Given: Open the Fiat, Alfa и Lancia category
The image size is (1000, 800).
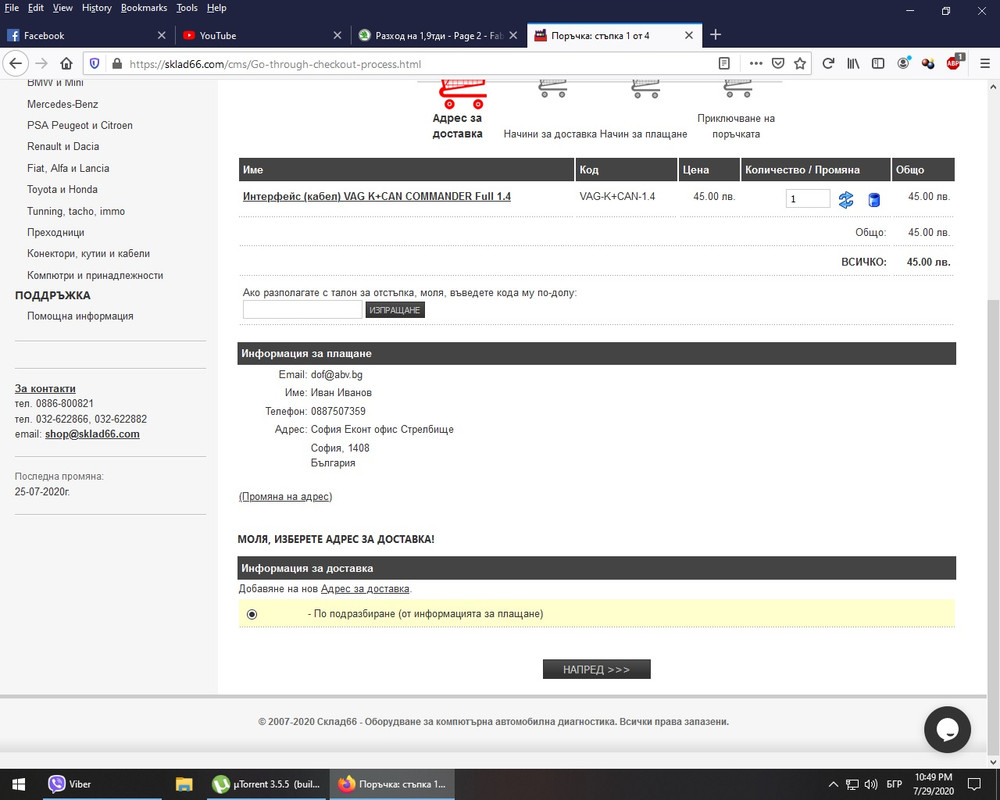Looking at the screenshot, I should tap(68, 168).
